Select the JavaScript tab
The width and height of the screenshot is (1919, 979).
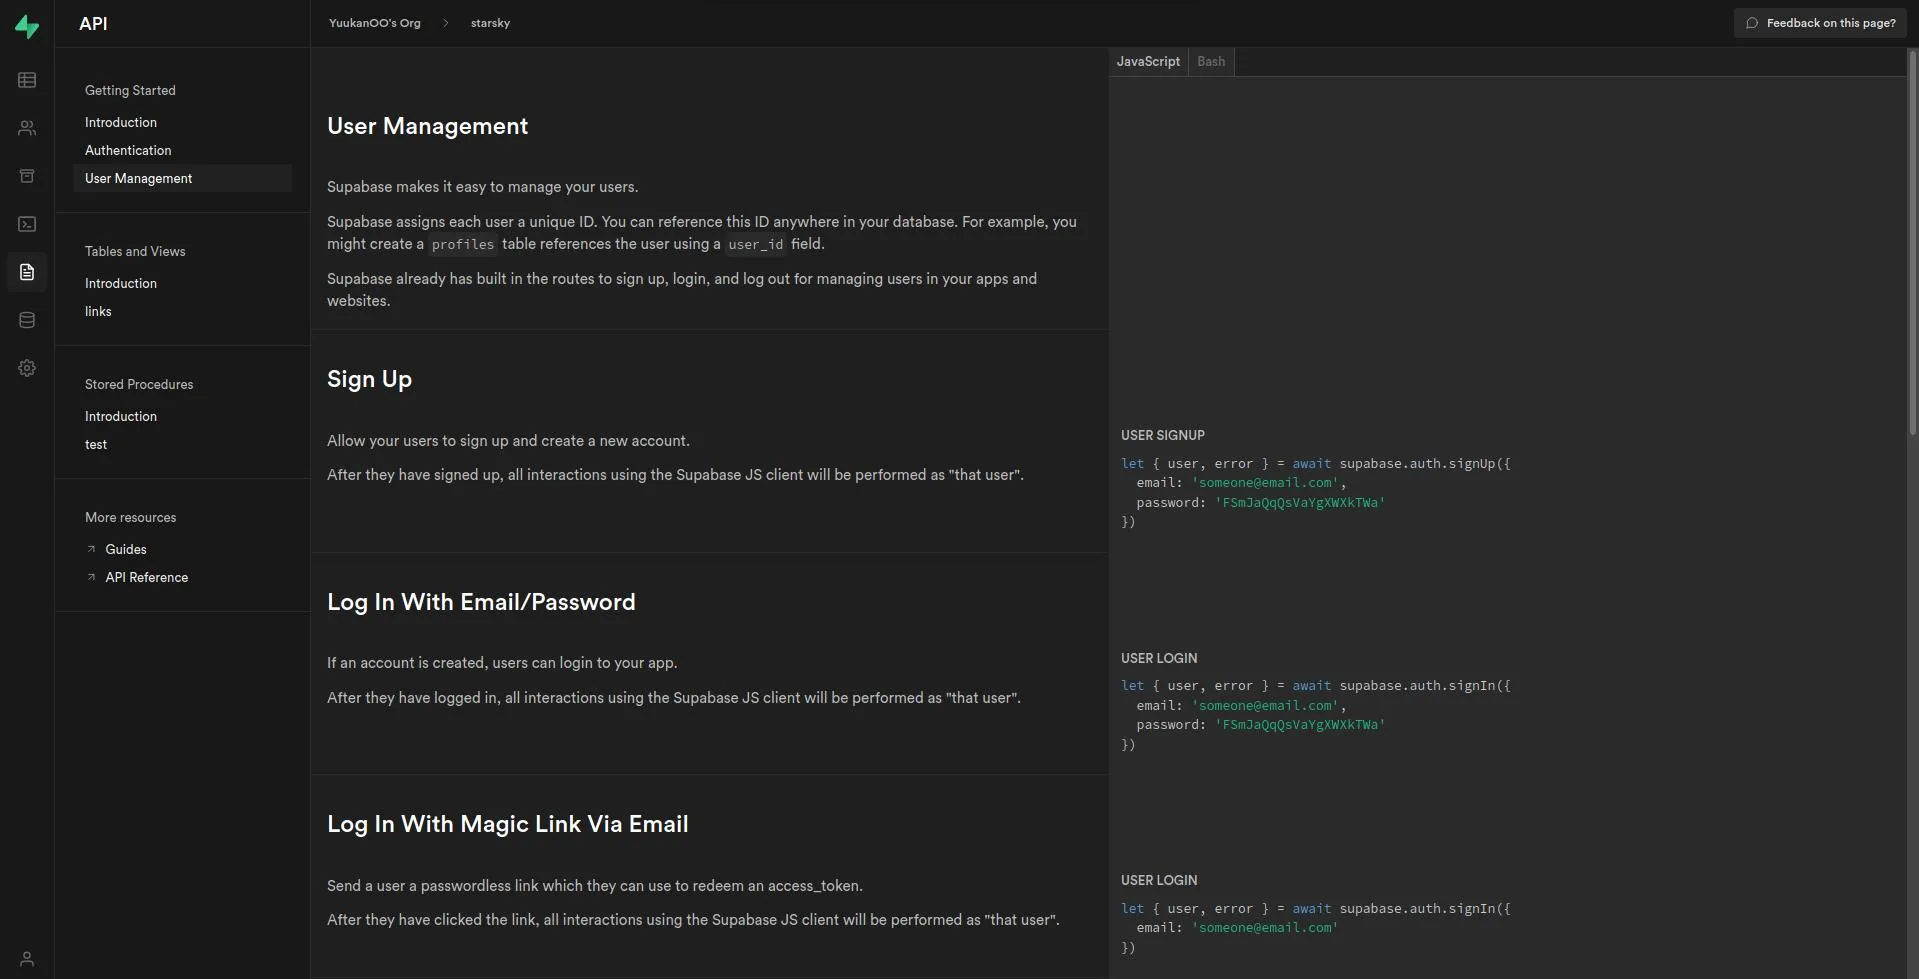point(1146,61)
